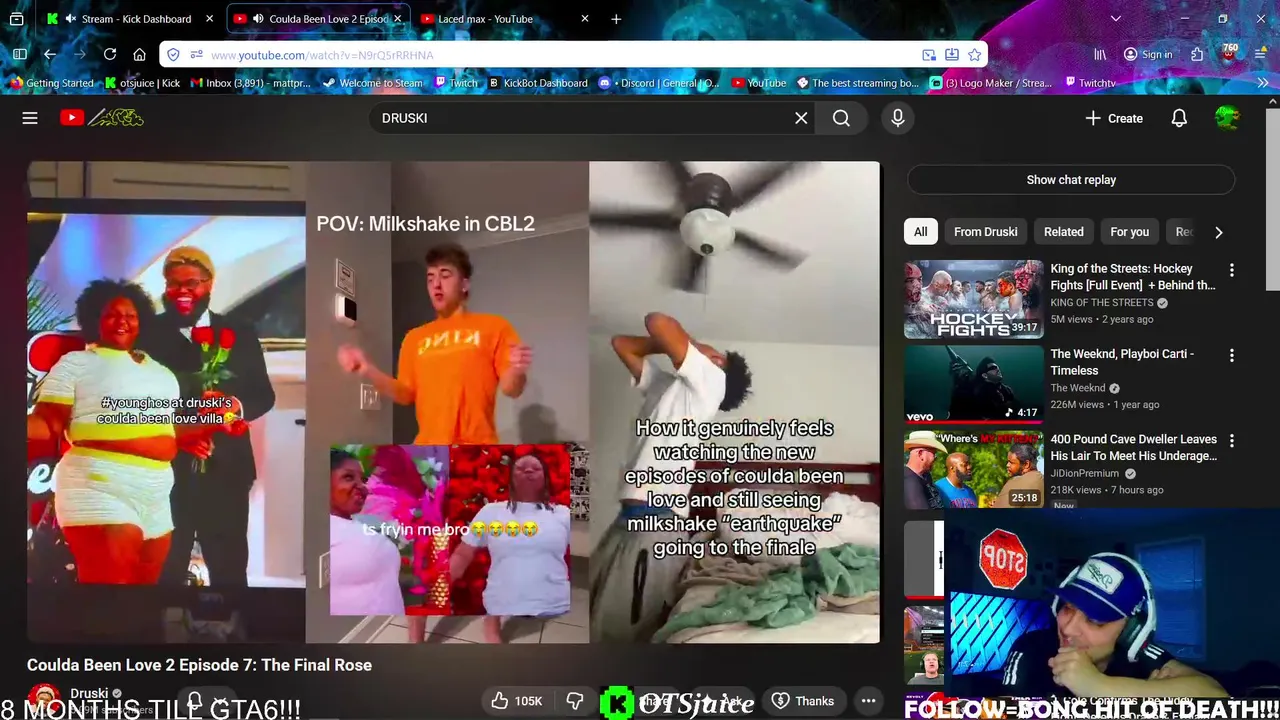
Task: Click Sign in on browser toolbar
Action: (1147, 55)
